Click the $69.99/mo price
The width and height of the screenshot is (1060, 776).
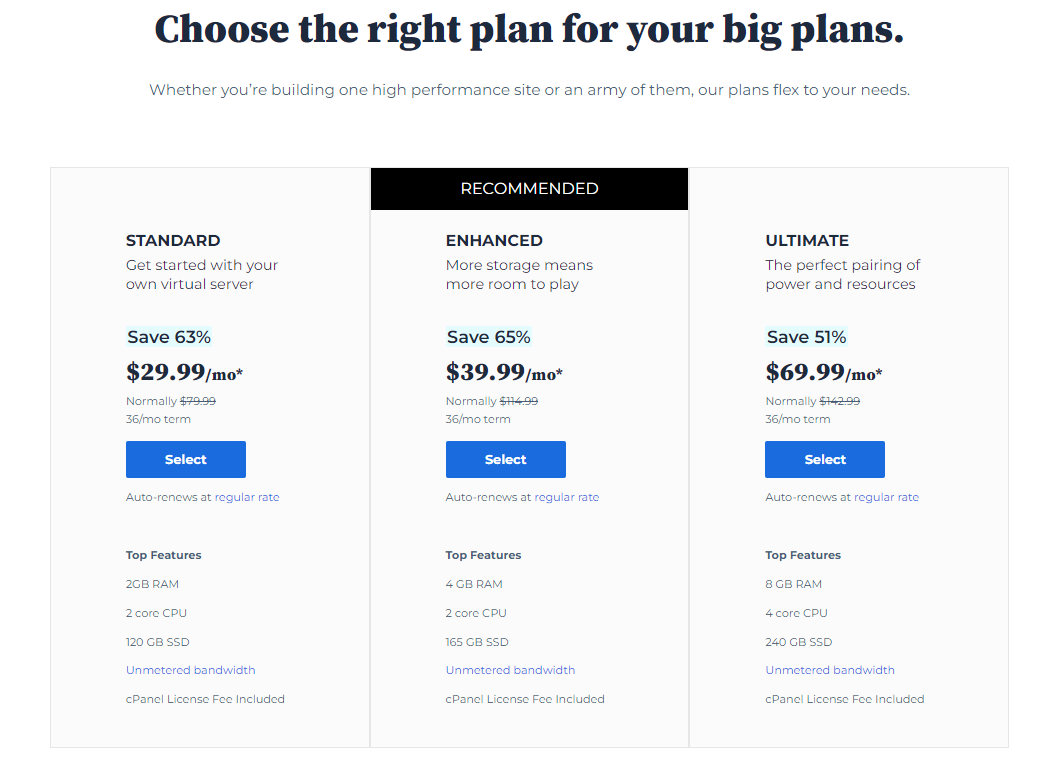[x=824, y=372]
